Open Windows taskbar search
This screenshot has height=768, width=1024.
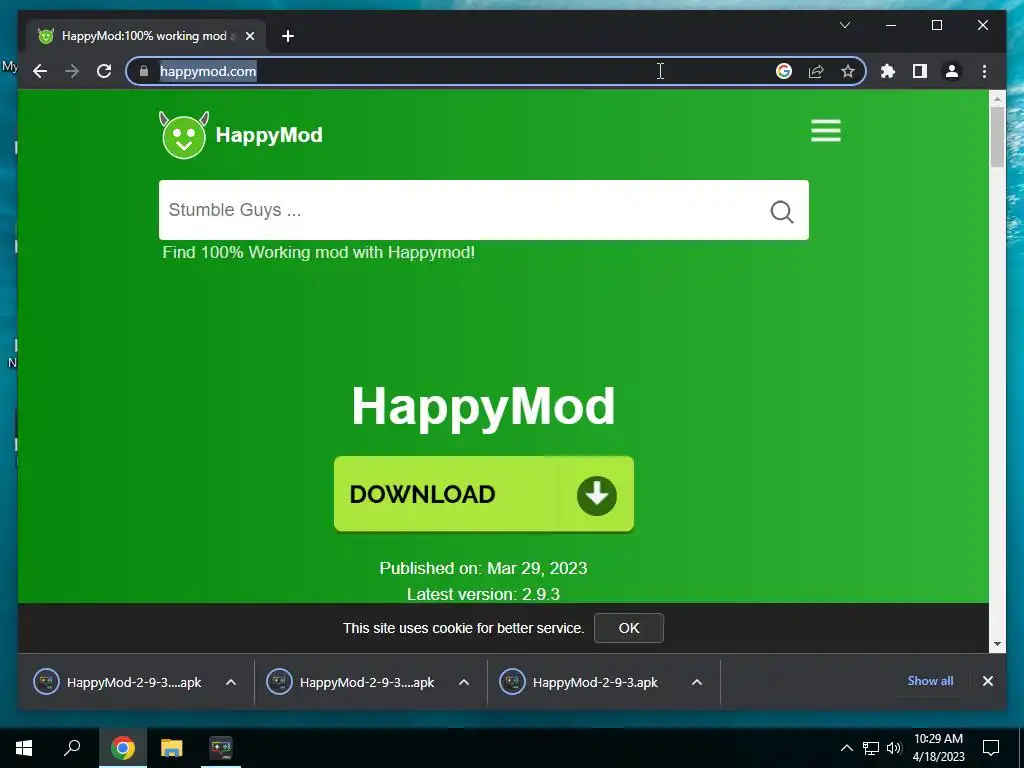72,747
